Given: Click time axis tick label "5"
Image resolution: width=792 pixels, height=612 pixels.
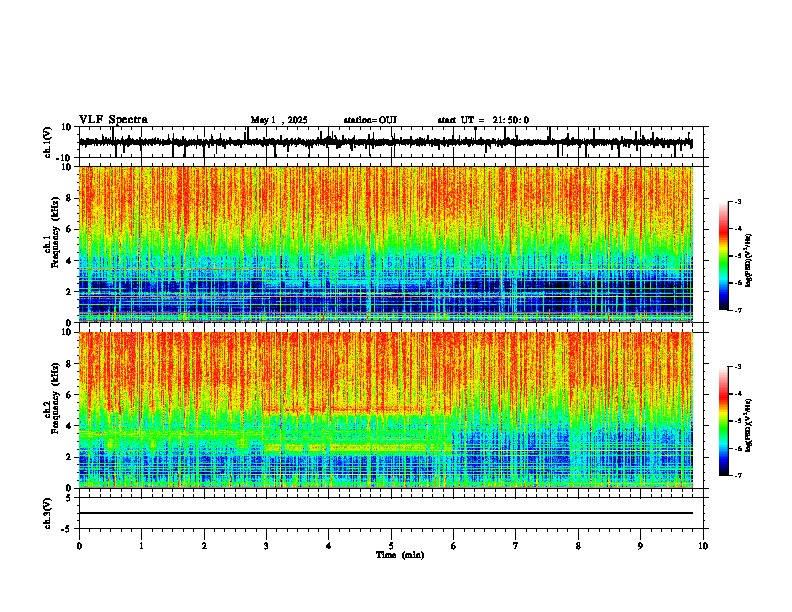Looking at the screenshot, I should point(391,546).
